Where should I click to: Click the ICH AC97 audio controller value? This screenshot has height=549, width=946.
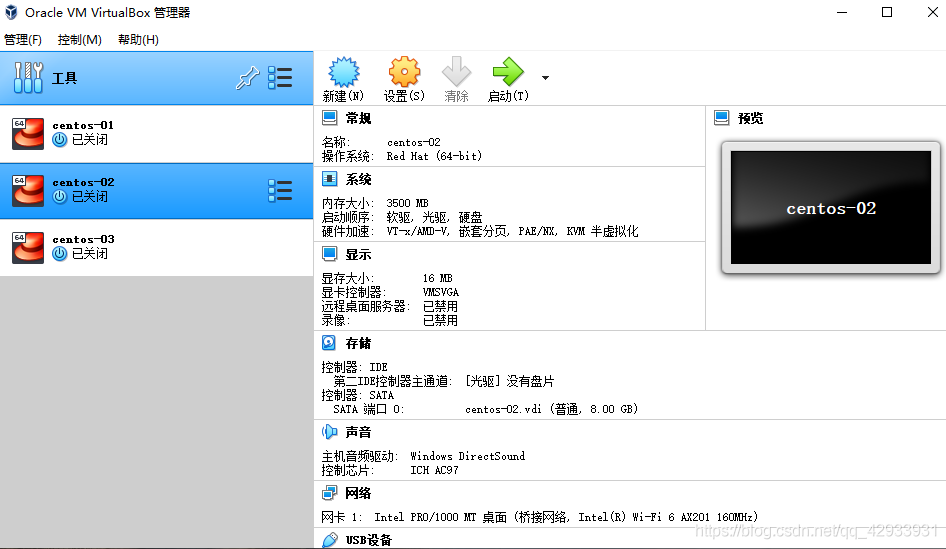pyautogui.click(x=434, y=470)
